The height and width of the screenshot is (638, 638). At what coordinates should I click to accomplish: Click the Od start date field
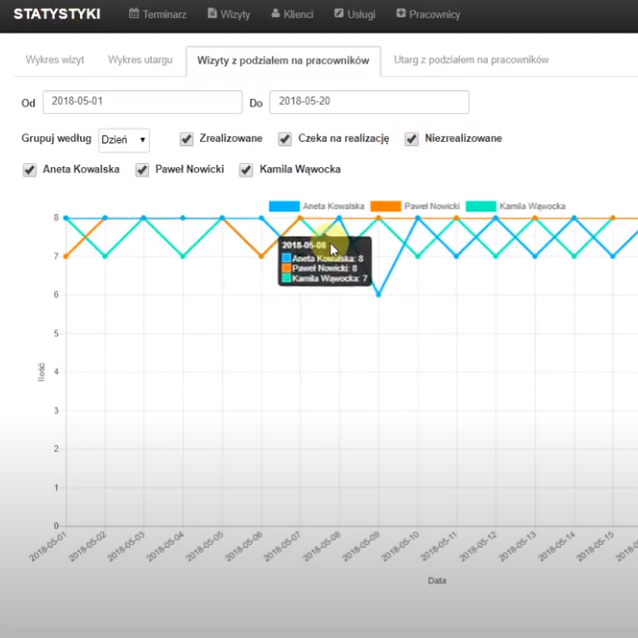coord(142,102)
